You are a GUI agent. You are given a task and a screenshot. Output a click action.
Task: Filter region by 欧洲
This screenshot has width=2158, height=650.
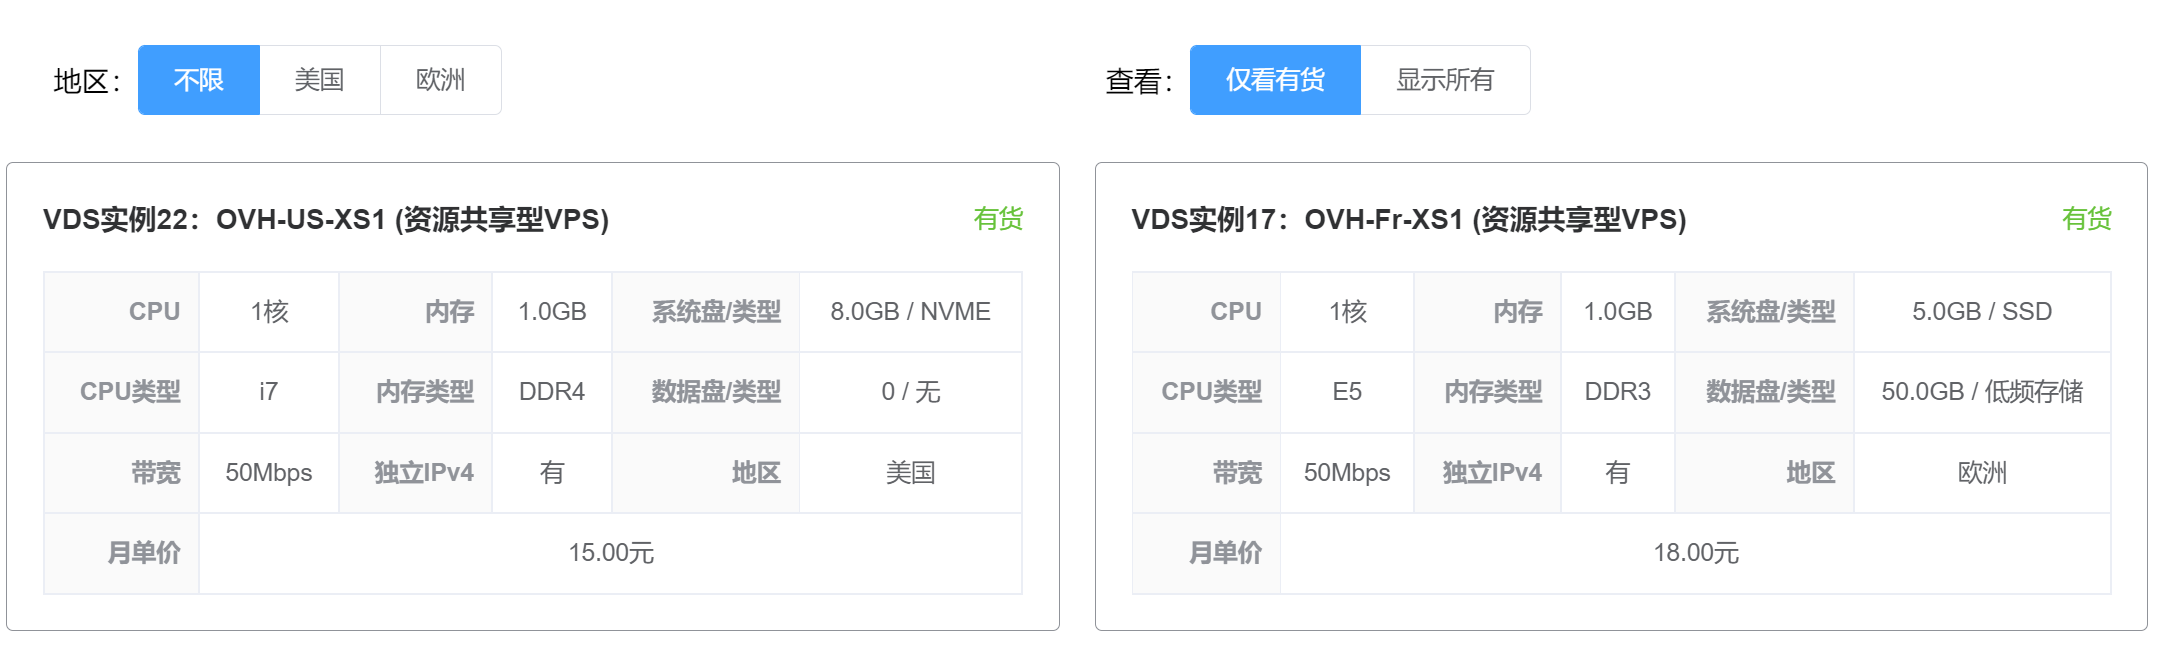(441, 80)
